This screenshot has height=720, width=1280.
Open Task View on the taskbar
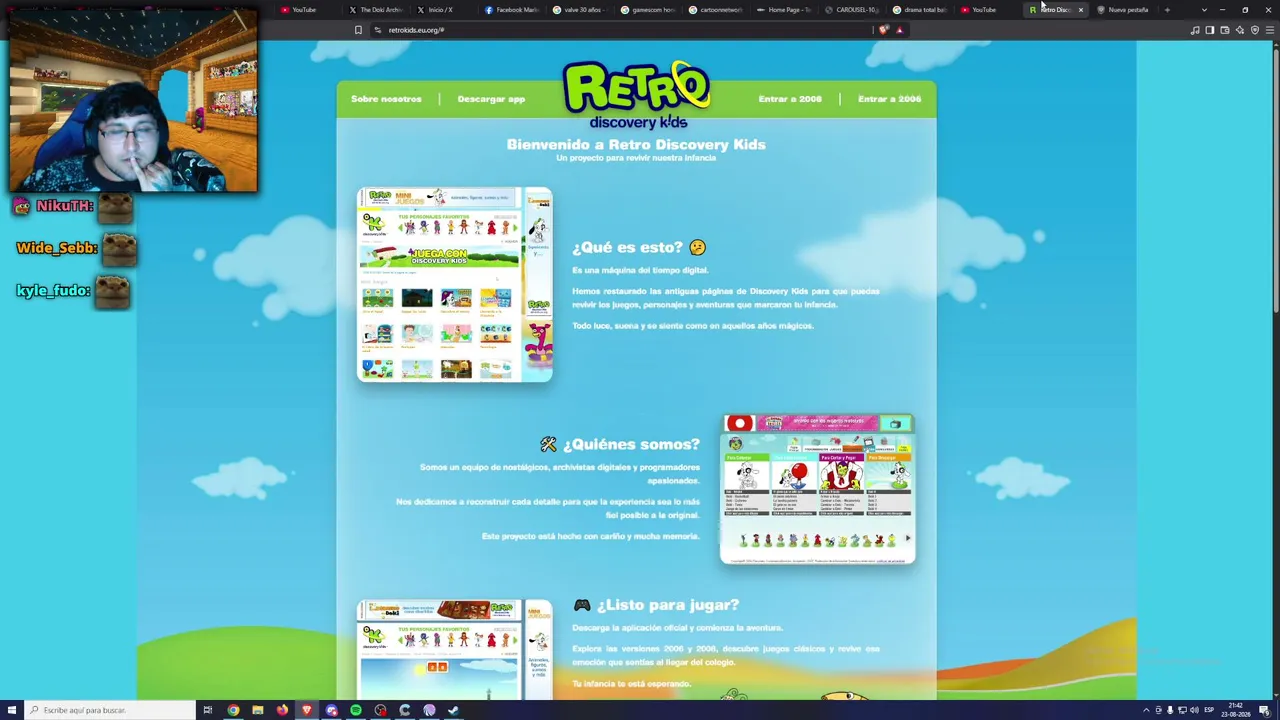pyautogui.click(x=208, y=710)
